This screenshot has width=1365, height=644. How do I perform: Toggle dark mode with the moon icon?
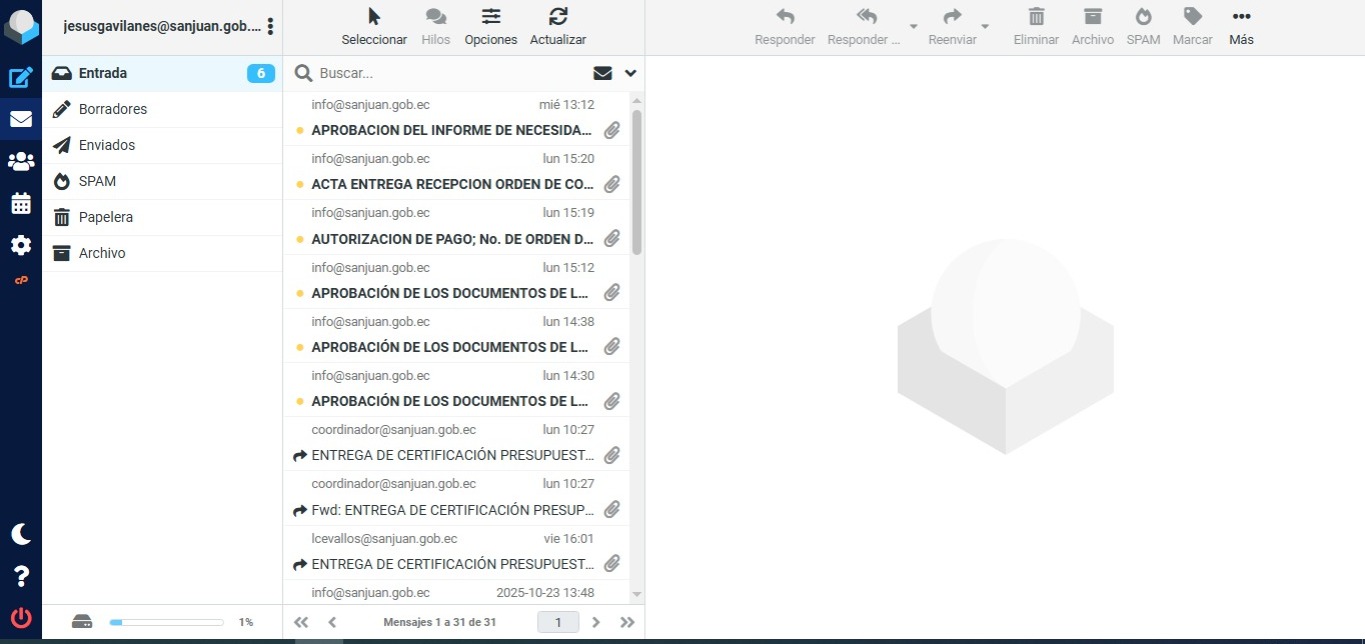(x=20, y=534)
